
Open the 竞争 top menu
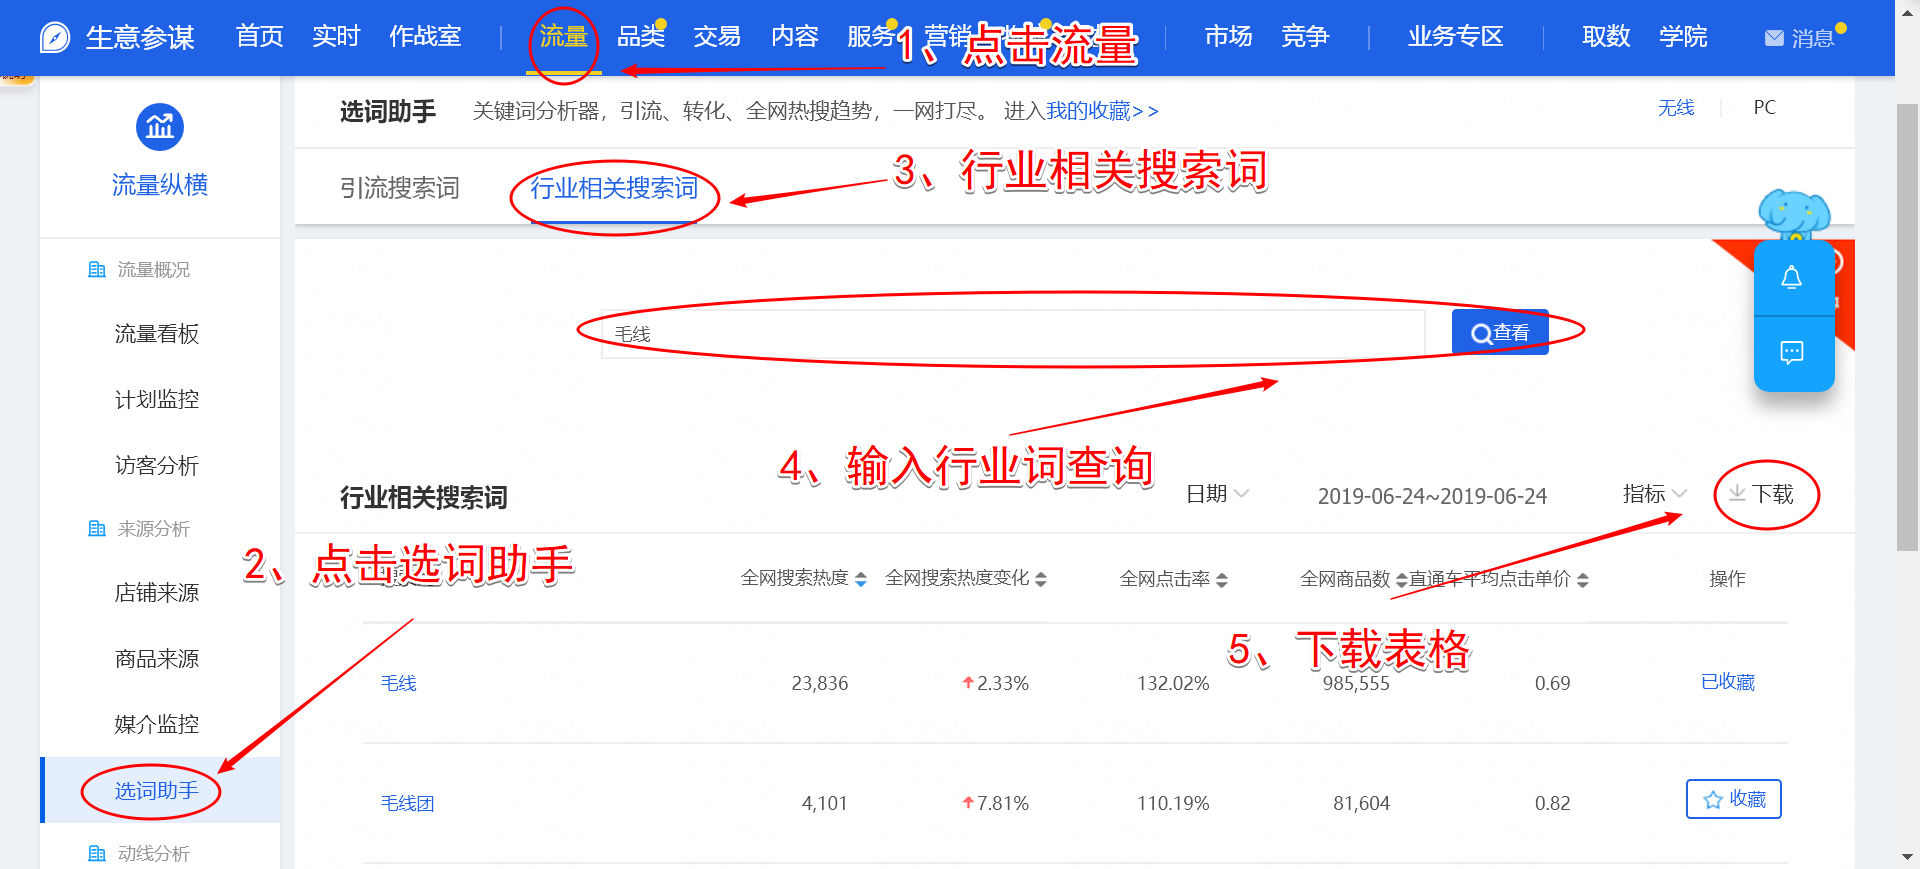click(x=1306, y=37)
